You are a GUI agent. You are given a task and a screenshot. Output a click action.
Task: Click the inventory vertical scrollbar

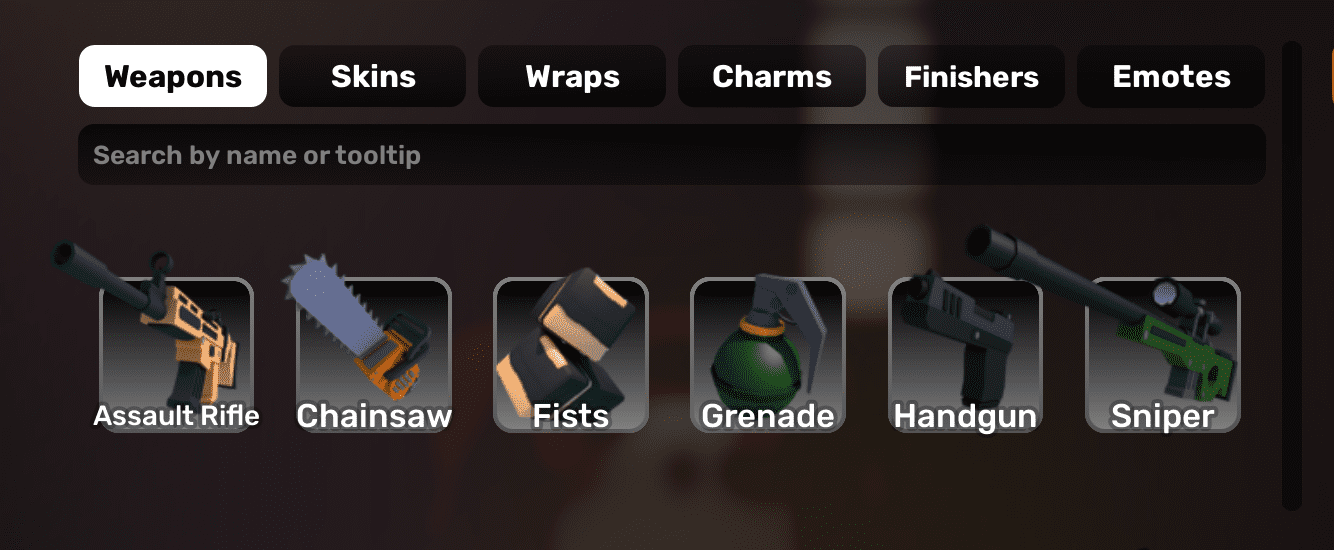coord(1292,275)
